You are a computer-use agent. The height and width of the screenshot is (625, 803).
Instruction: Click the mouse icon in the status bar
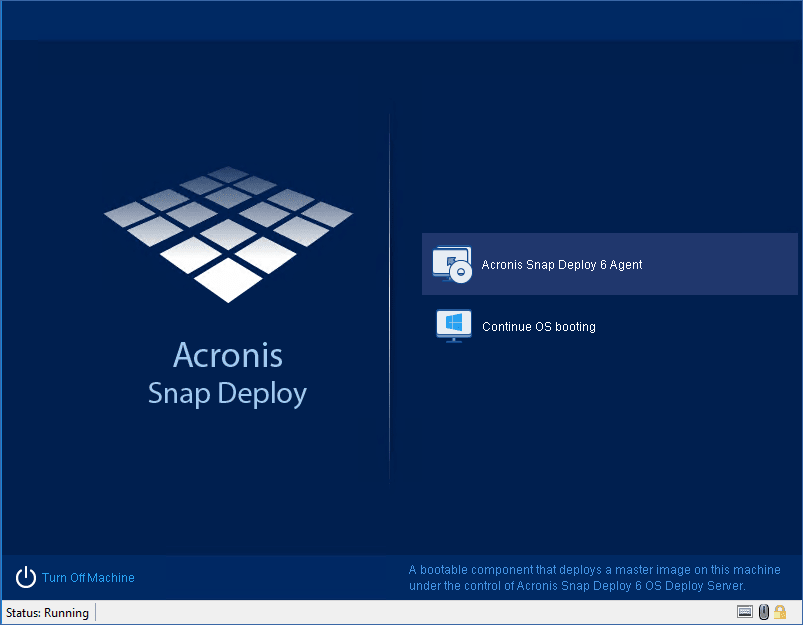pos(763,612)
